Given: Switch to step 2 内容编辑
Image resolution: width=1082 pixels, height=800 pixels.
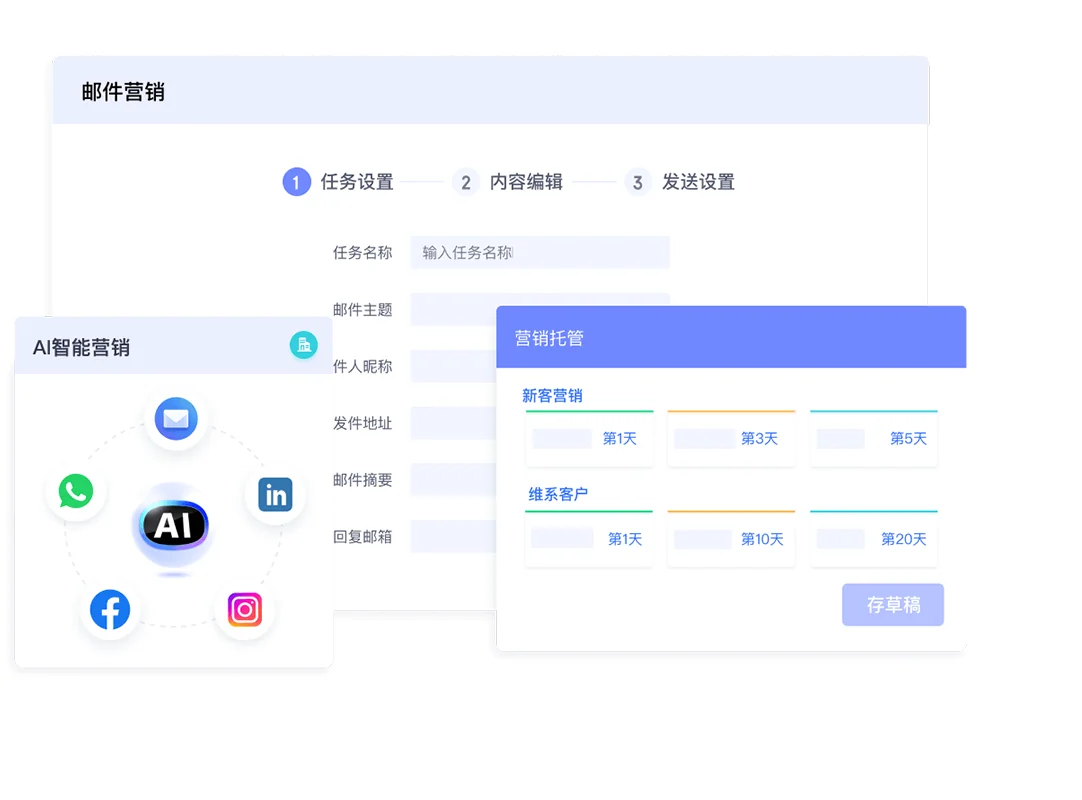Looking at the screenshot, I should coord(508,182).
